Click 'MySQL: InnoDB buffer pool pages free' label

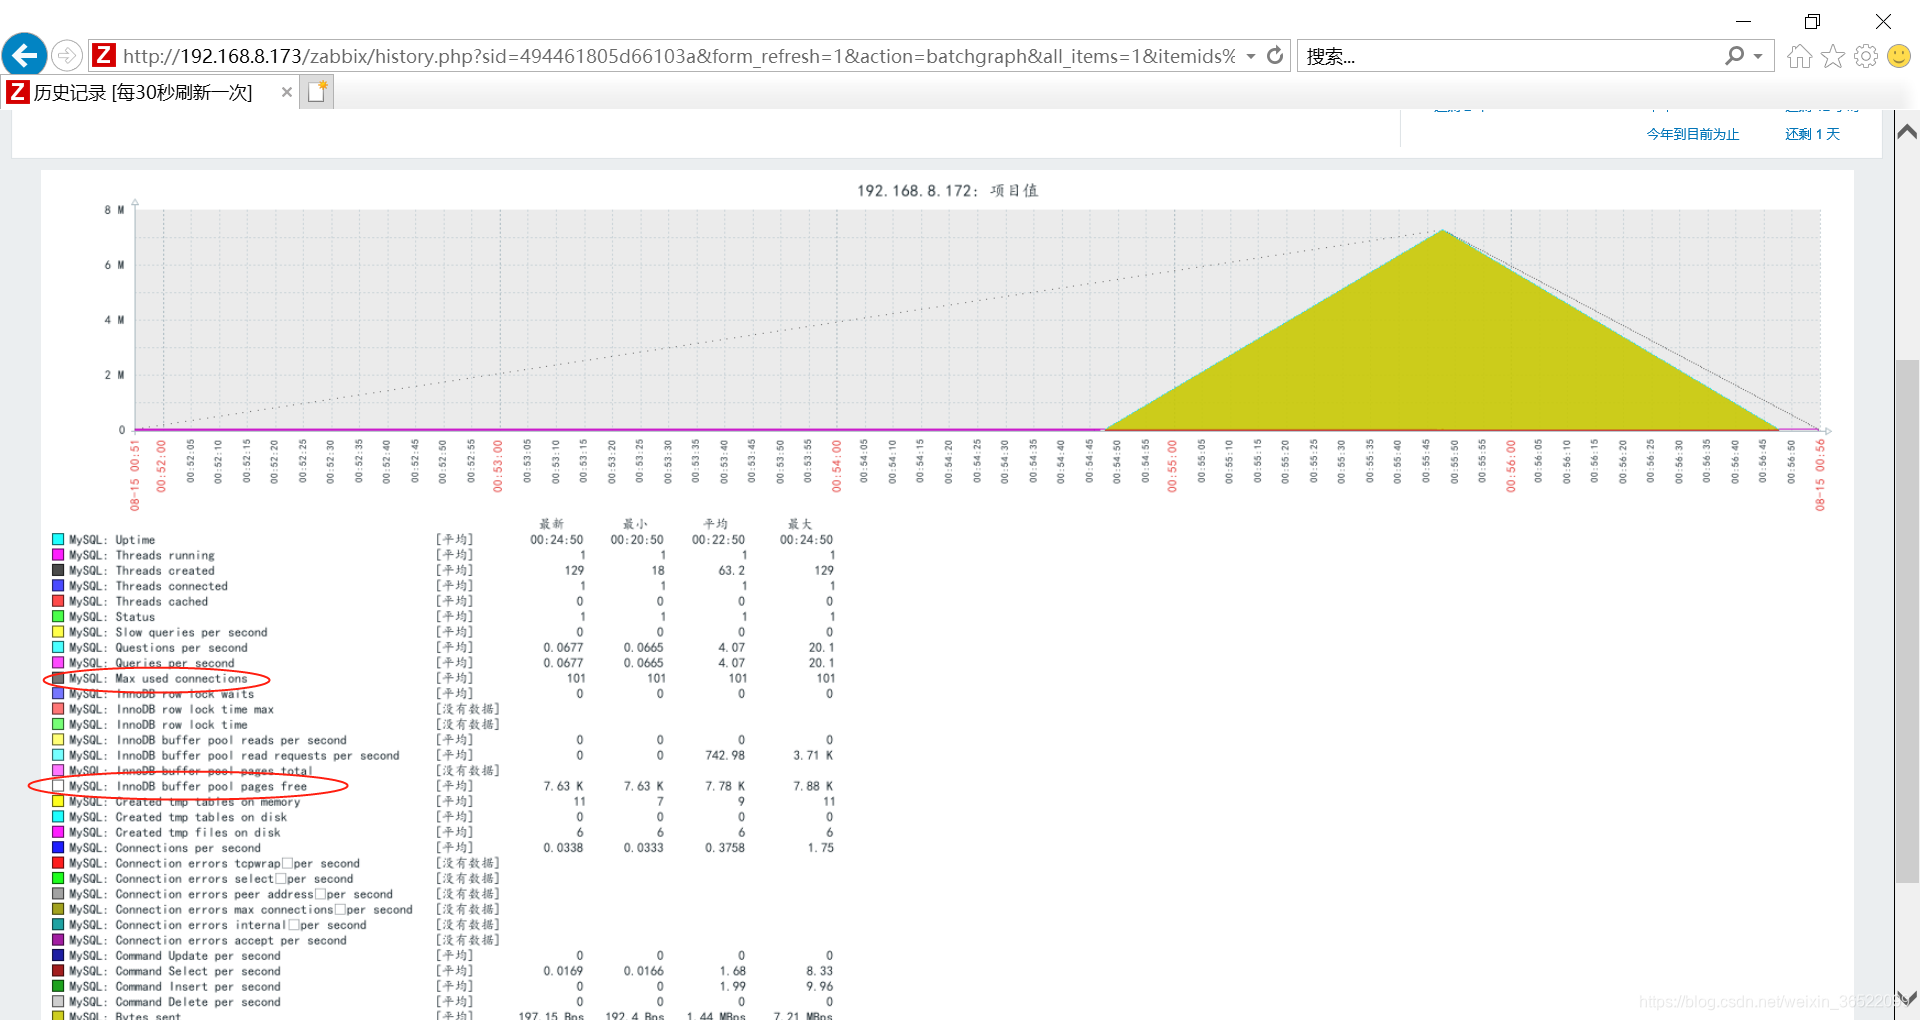tap(188, 787)
